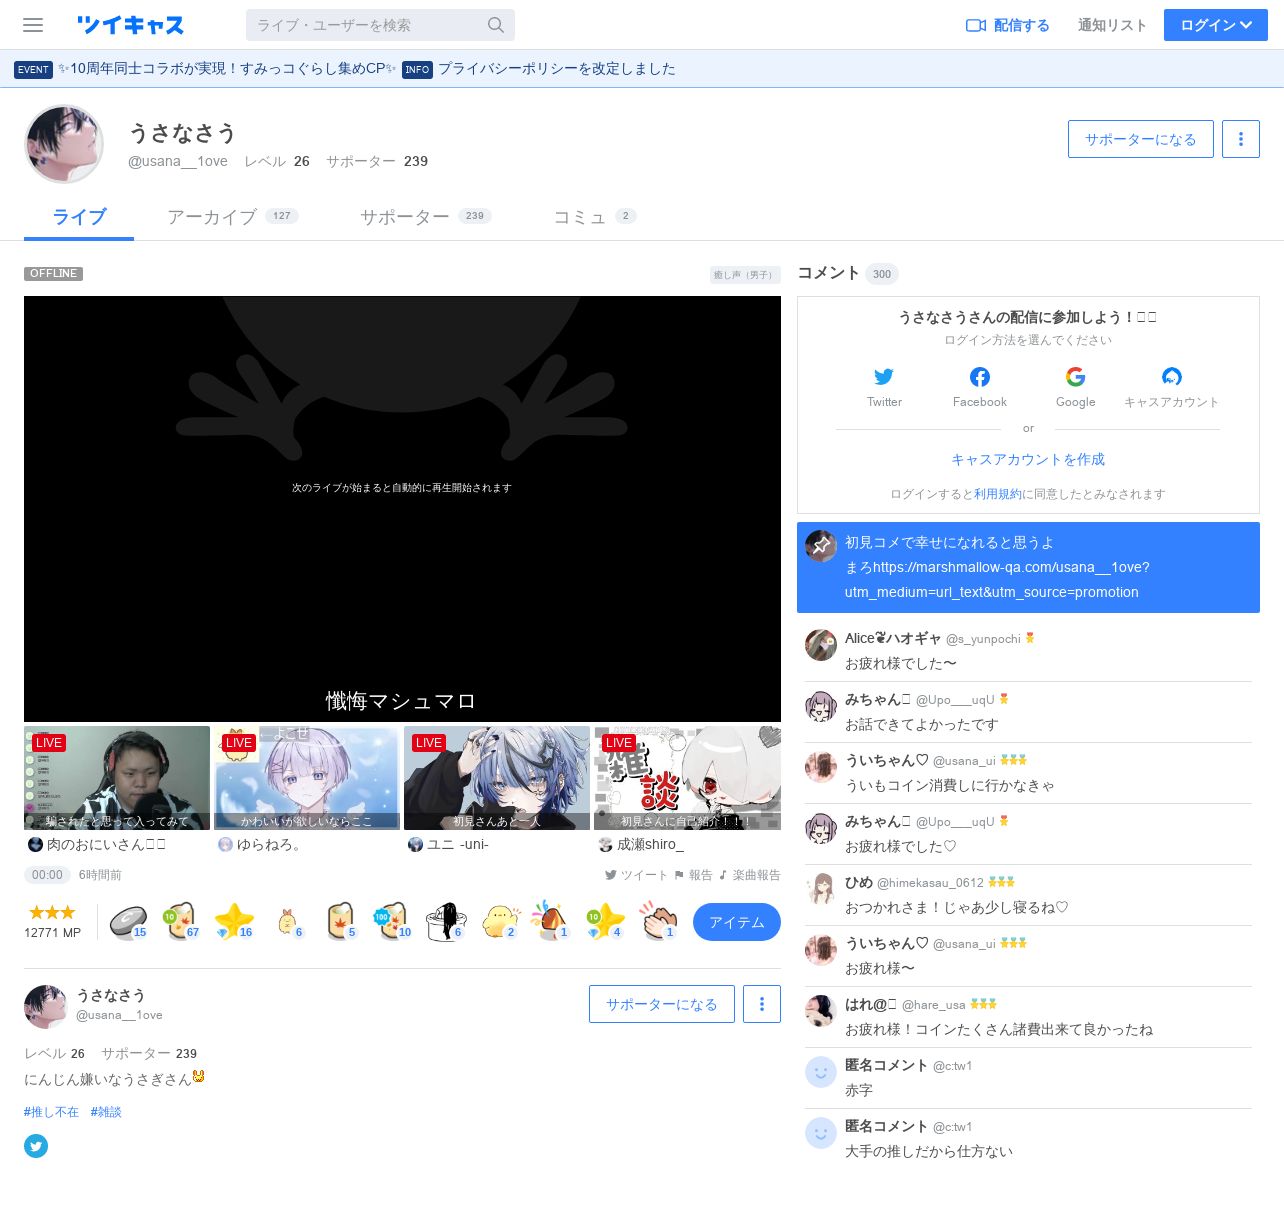Viewport: 1284px width, 1231px height.
Task: Switch to the ライブ tab
Action: 79,217
